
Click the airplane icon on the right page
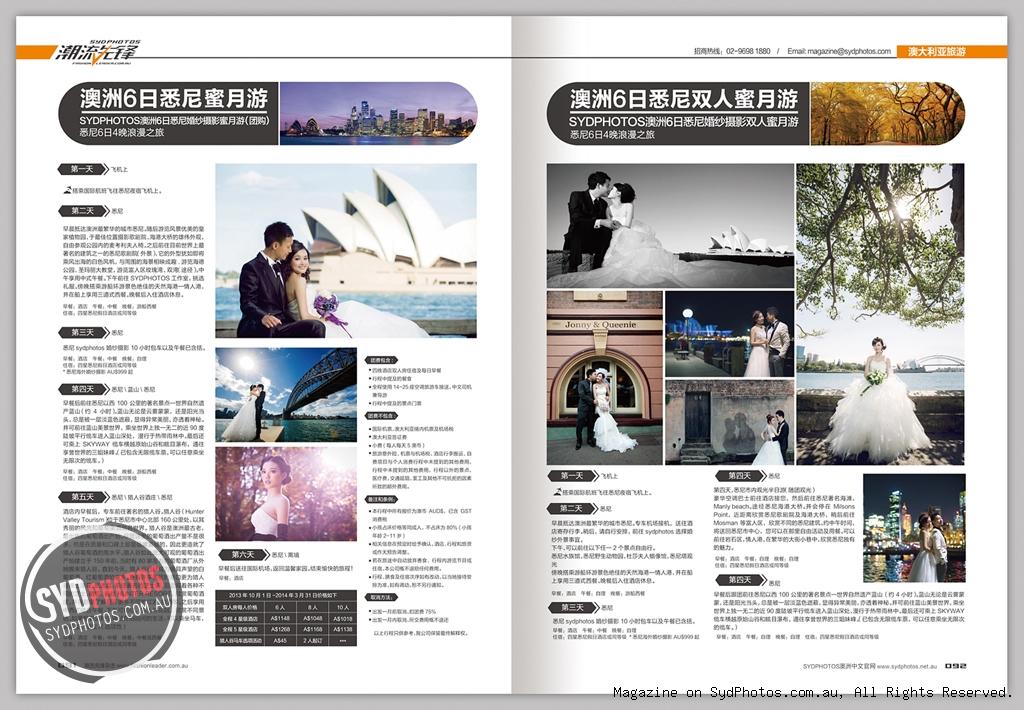[x=557, y=492]
